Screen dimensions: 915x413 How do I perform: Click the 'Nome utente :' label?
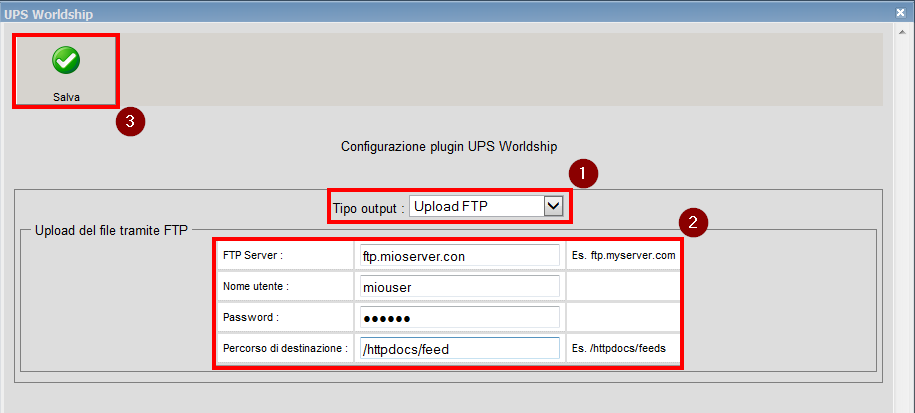click(256, 286)
